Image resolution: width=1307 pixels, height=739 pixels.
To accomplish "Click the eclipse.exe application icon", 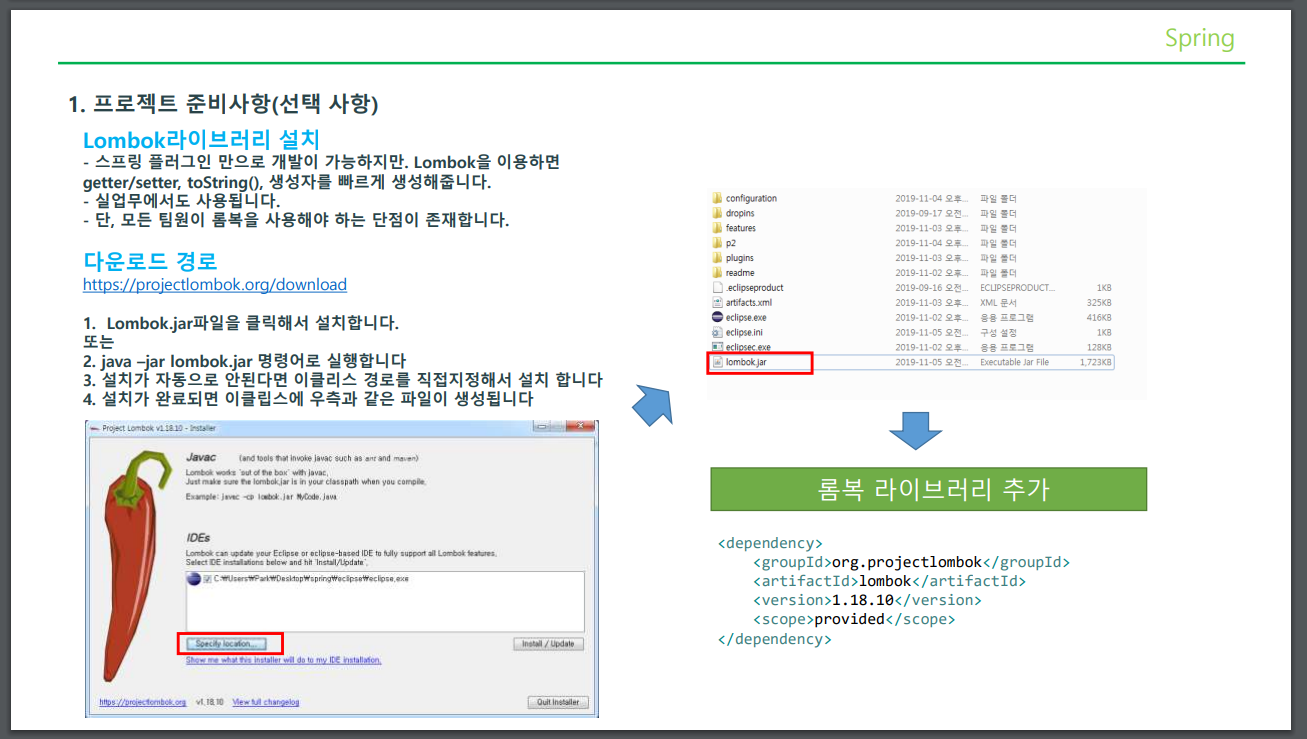I will [717, 317].
